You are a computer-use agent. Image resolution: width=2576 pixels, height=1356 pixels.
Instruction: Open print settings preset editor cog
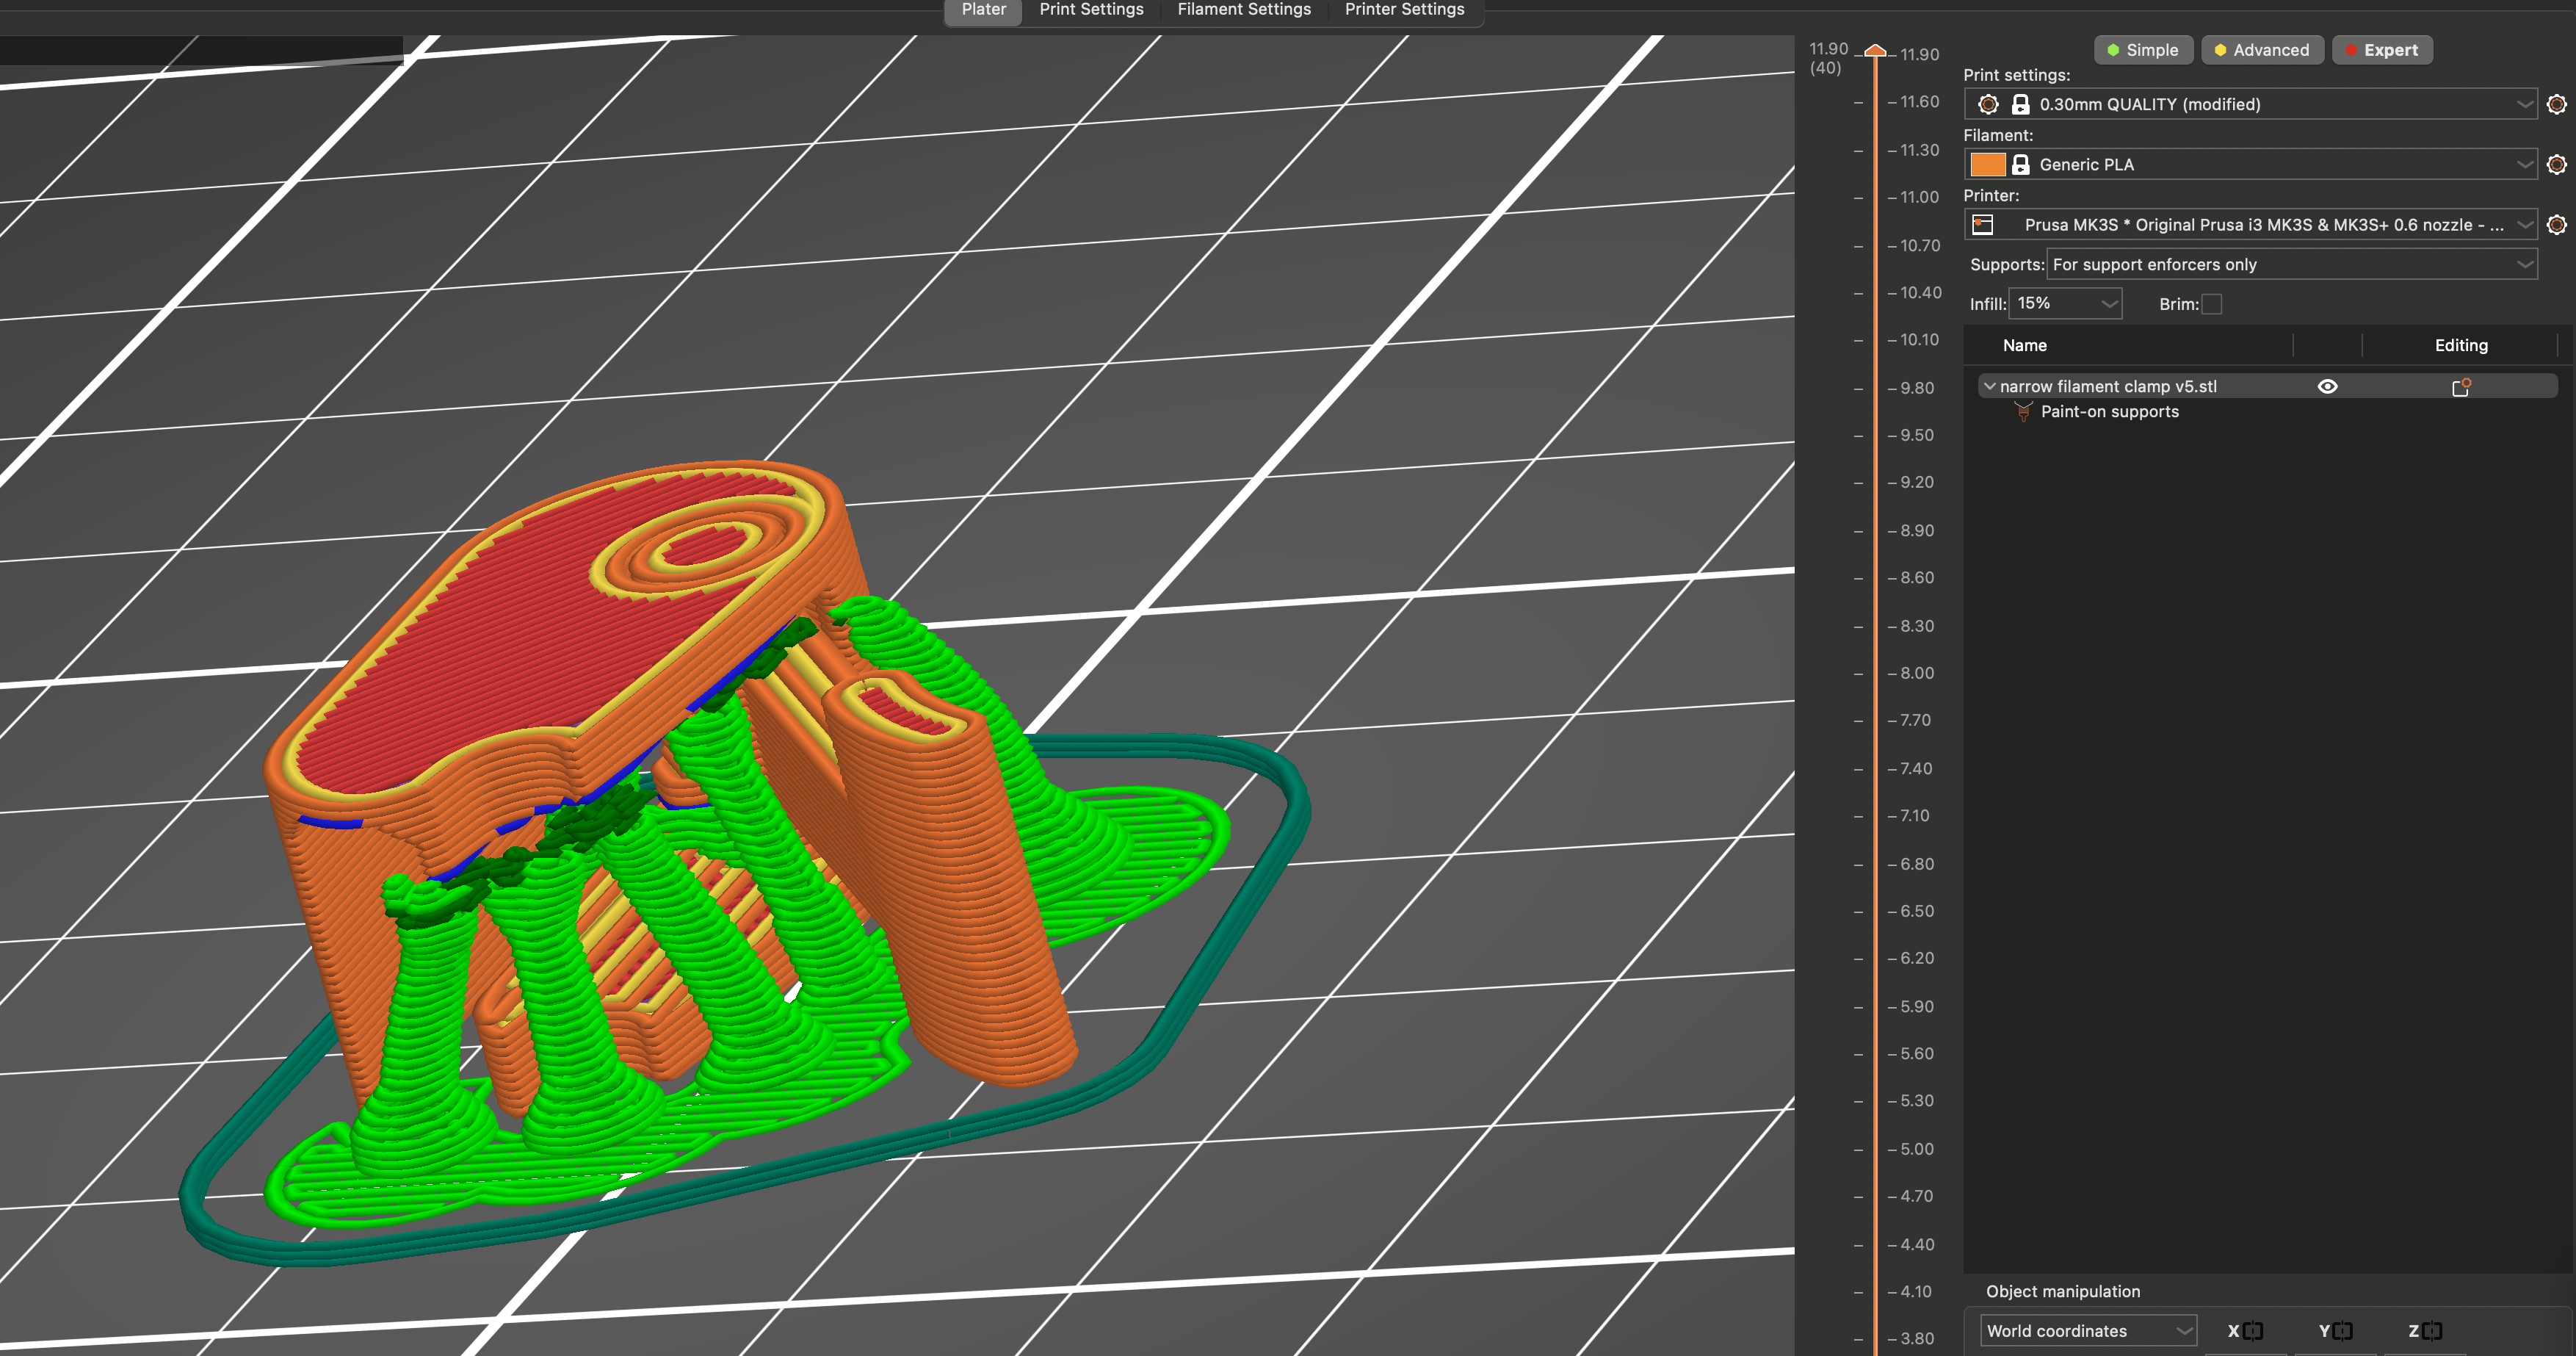(x=2556, y=104)
